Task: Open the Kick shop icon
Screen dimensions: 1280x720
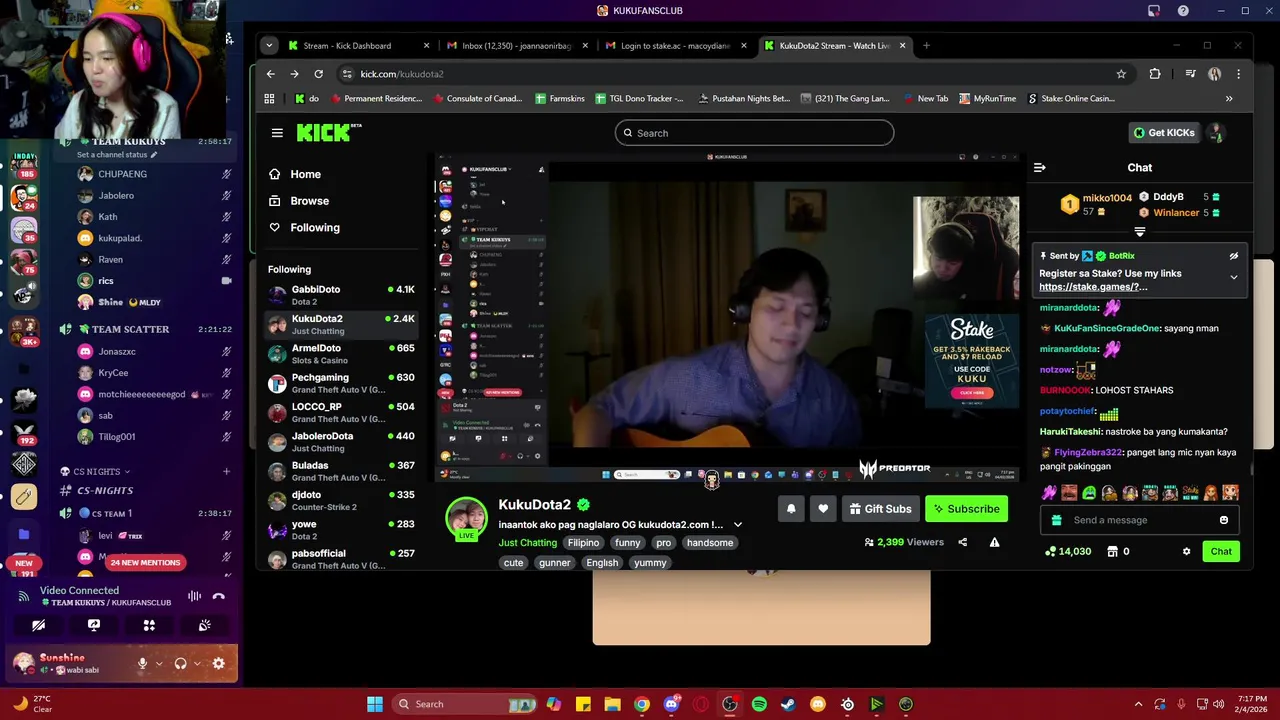Action: point(1111,551)
